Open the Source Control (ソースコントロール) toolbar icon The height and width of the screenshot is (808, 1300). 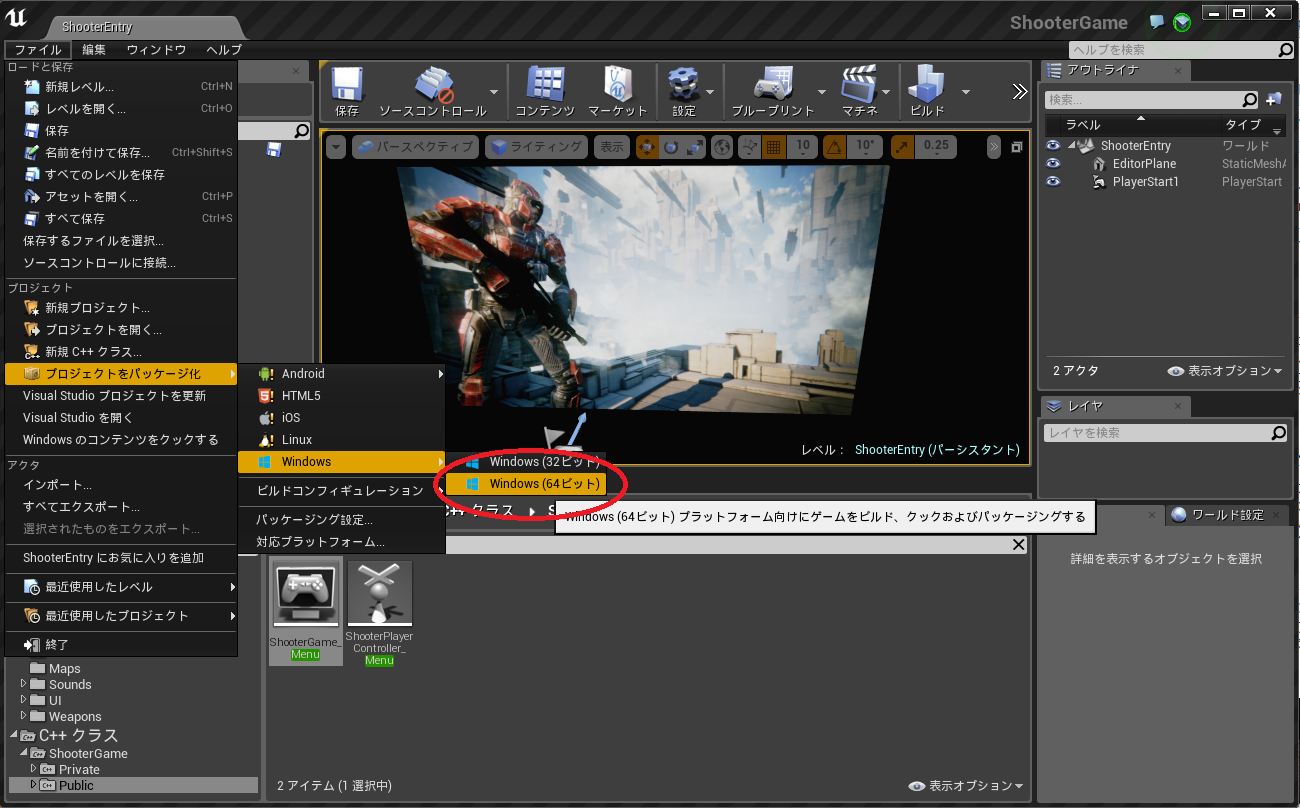(433, 84)
